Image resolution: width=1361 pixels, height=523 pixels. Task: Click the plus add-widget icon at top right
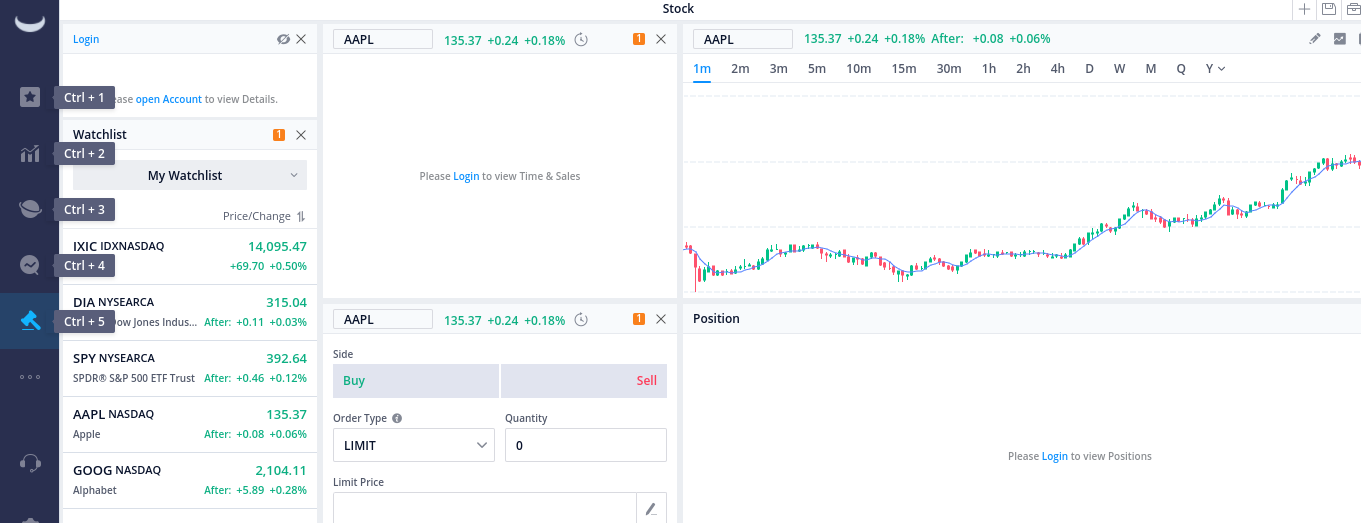coord(1304,9)
